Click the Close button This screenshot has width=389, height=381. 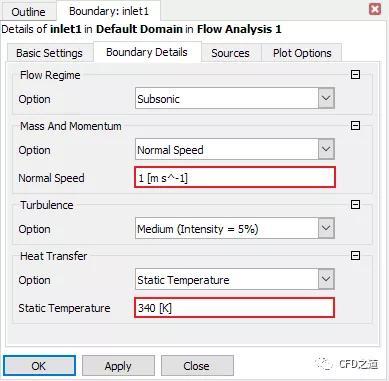pyautogui.click(x=197, y=366)
